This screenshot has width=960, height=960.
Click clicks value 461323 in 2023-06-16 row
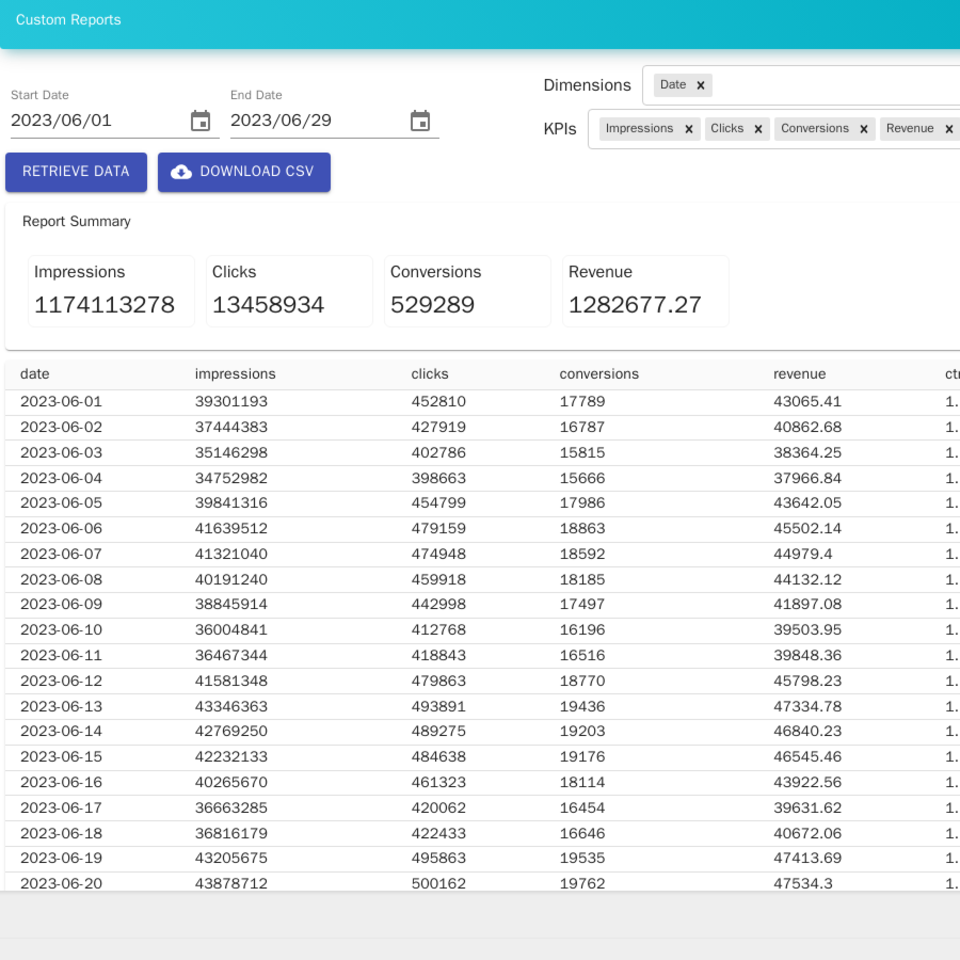coord(438,782)
